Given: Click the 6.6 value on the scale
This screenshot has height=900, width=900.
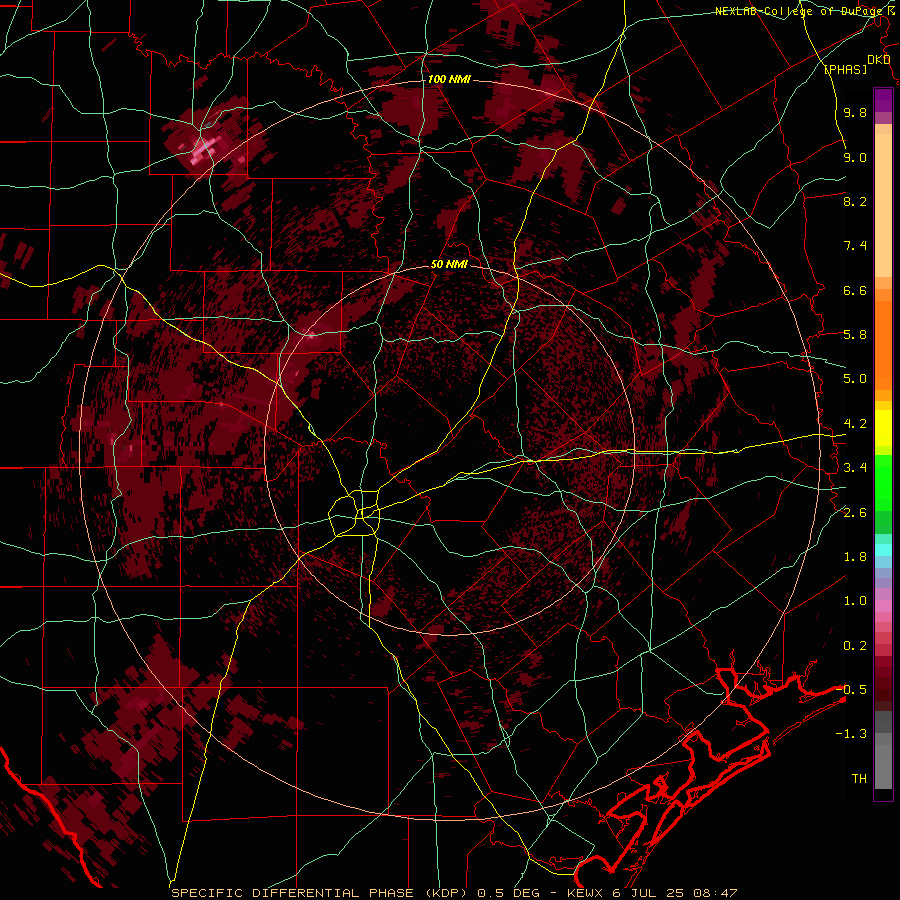Looking at the screenshot, I should tap(855, 290).
